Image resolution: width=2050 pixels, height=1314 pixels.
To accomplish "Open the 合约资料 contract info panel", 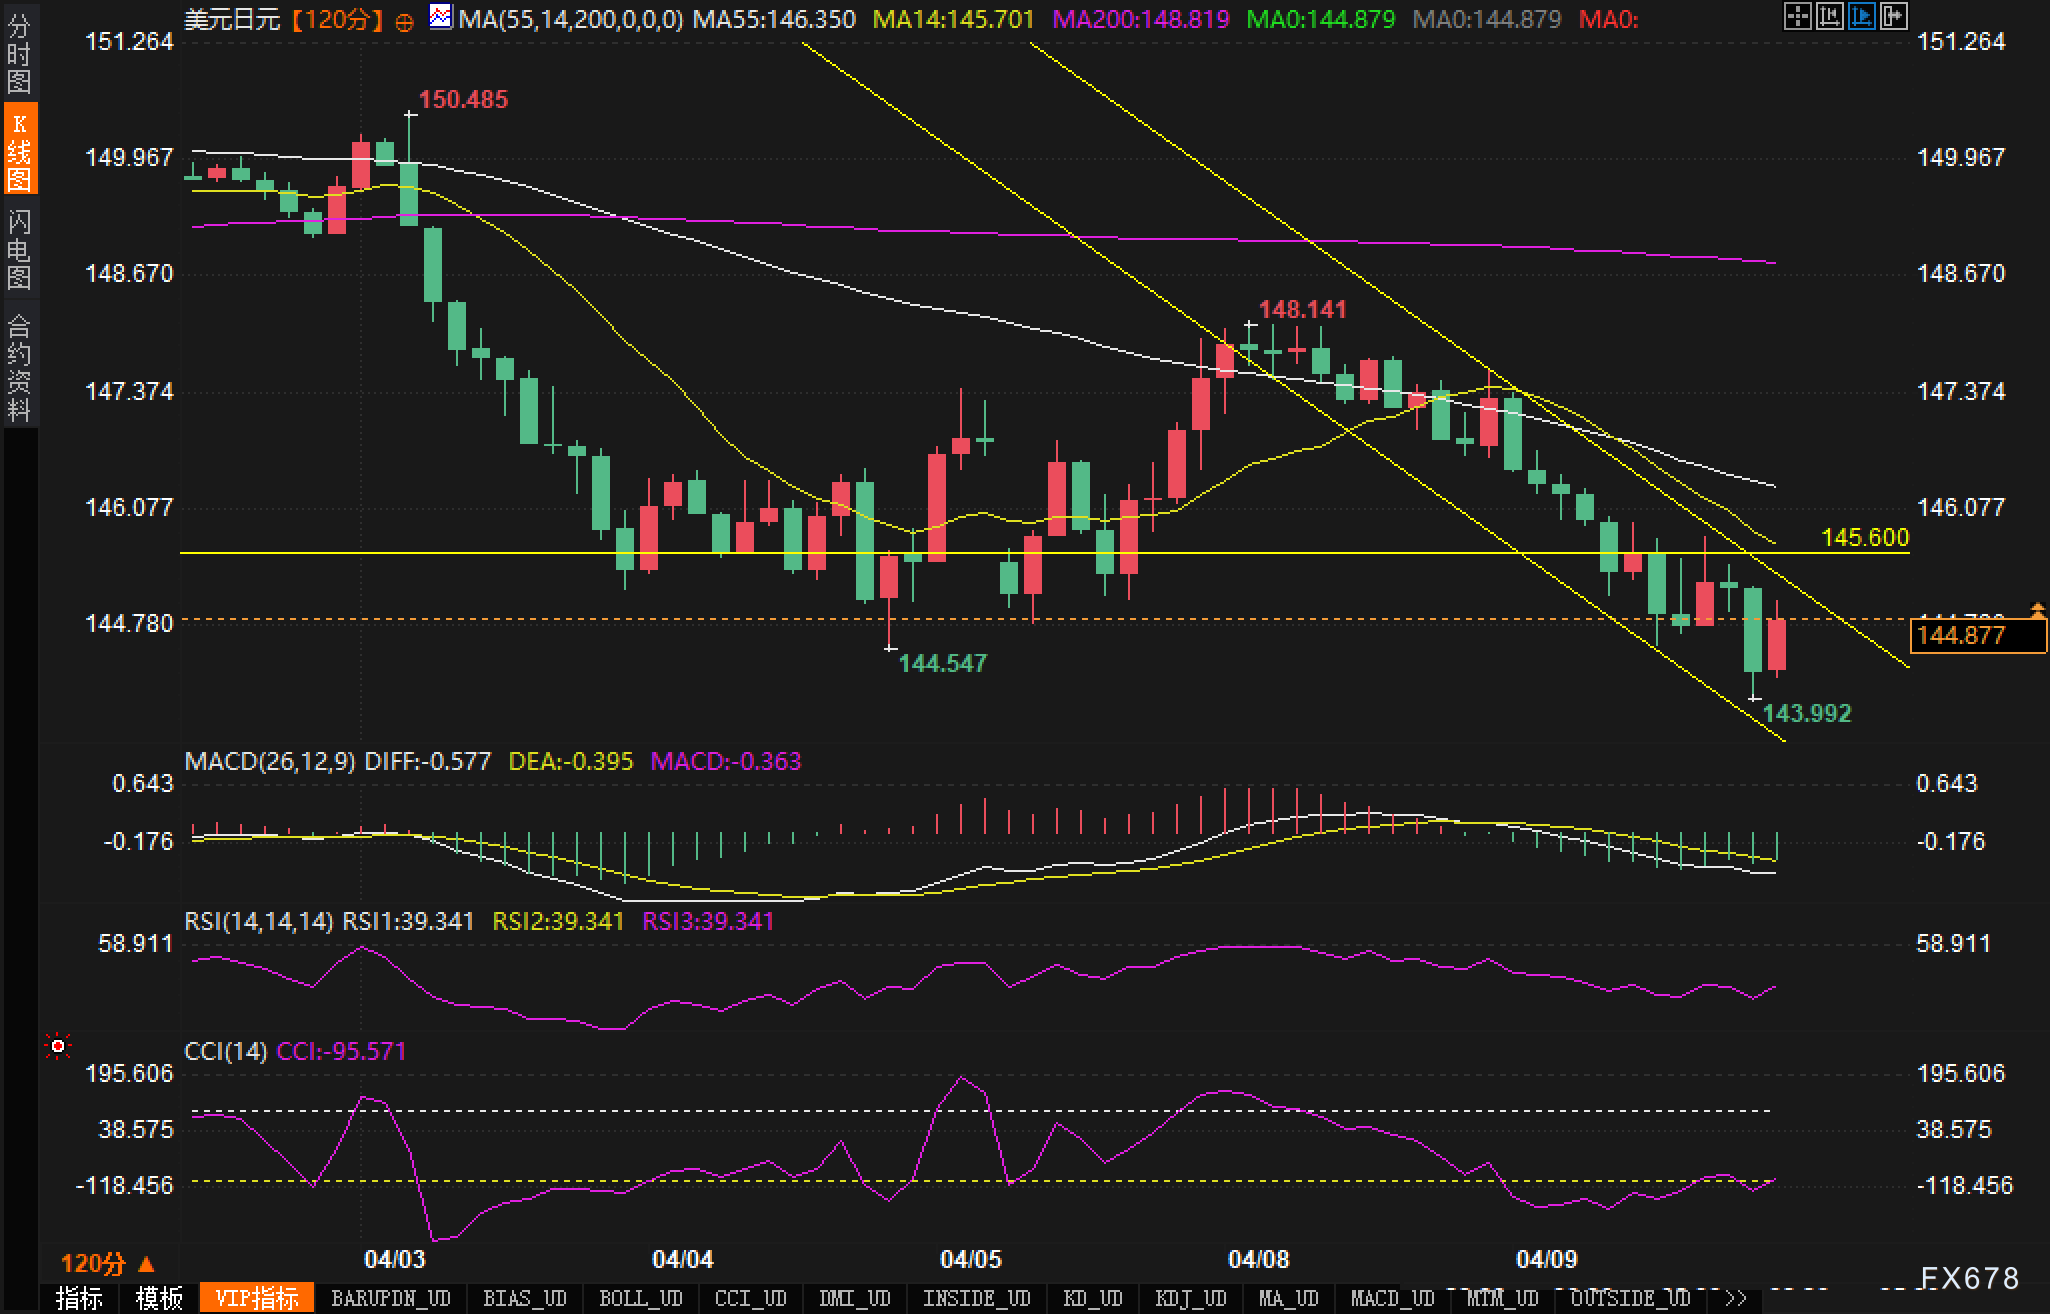I will [19, 367].
